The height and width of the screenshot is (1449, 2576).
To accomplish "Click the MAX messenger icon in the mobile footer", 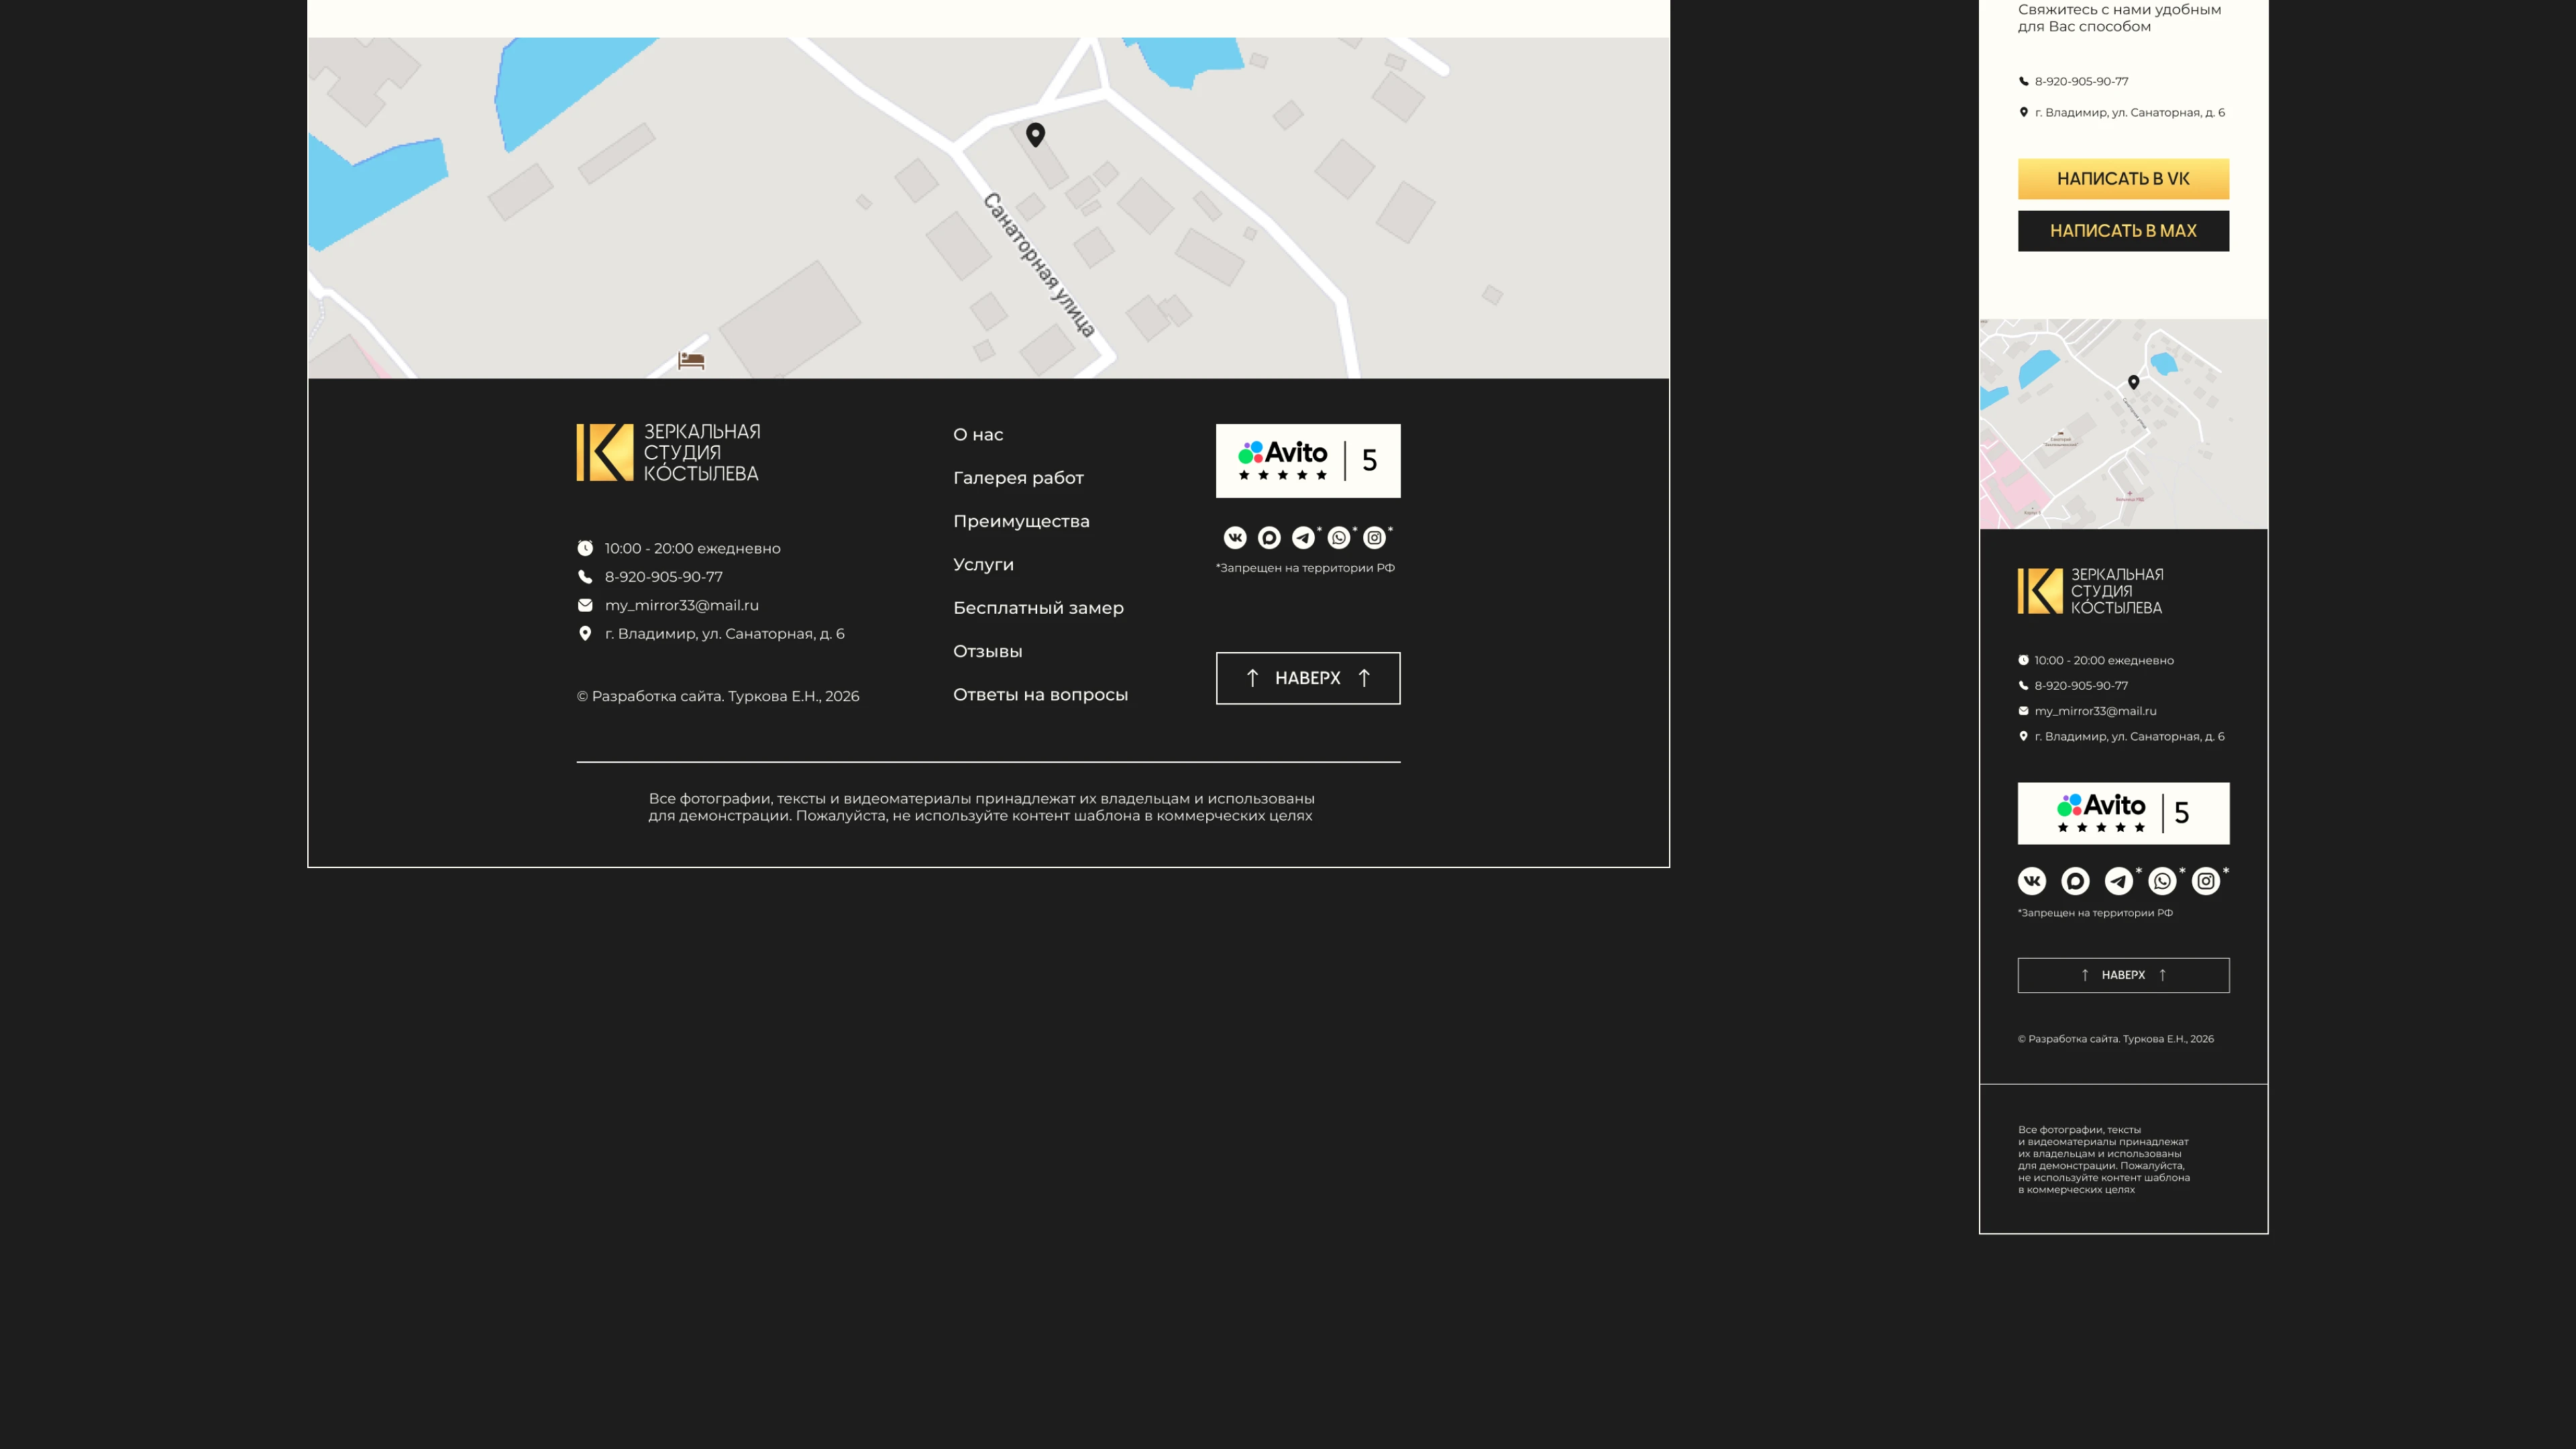I will point(2075,881).
